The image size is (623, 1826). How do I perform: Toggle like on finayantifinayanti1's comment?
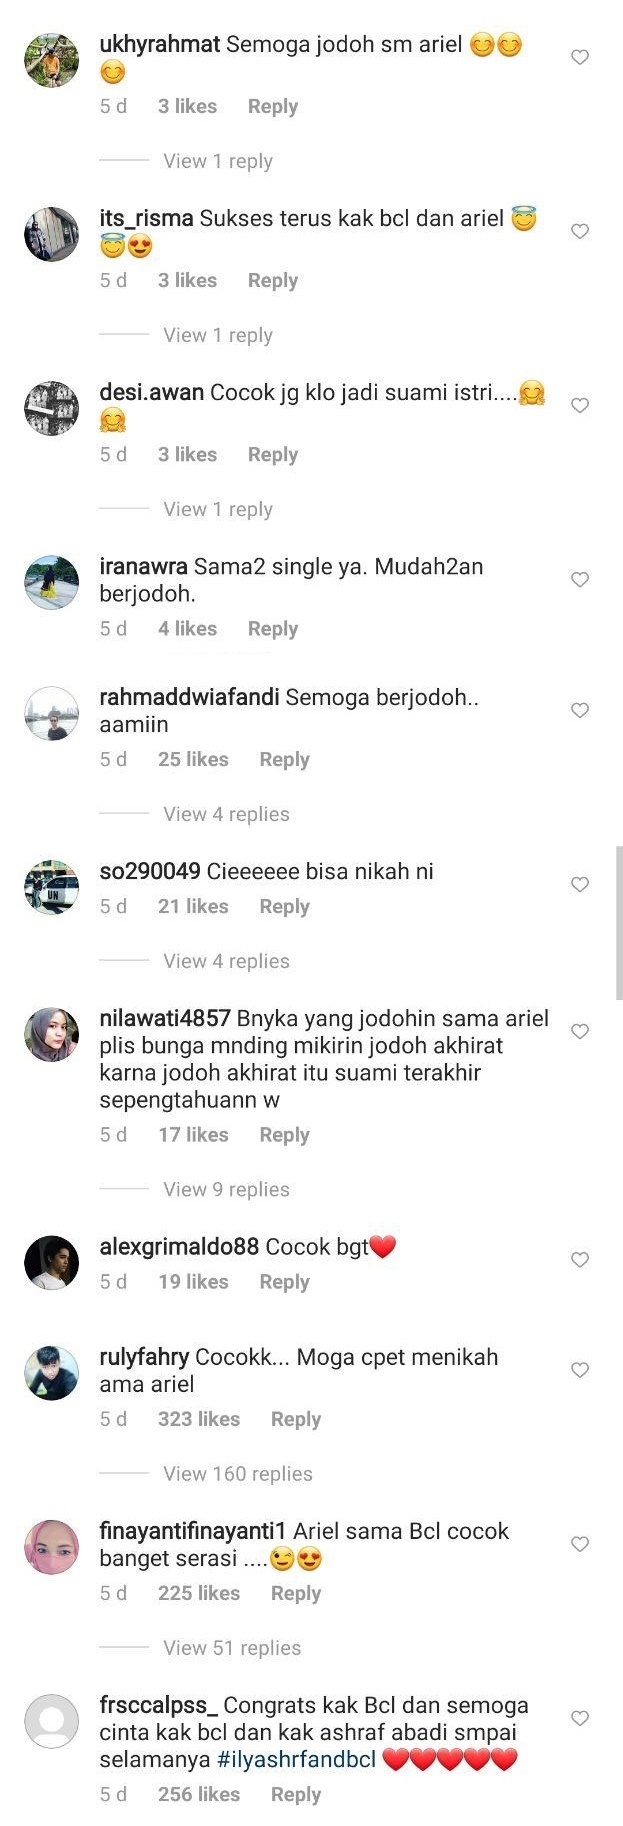click(x=579, y=1544)
